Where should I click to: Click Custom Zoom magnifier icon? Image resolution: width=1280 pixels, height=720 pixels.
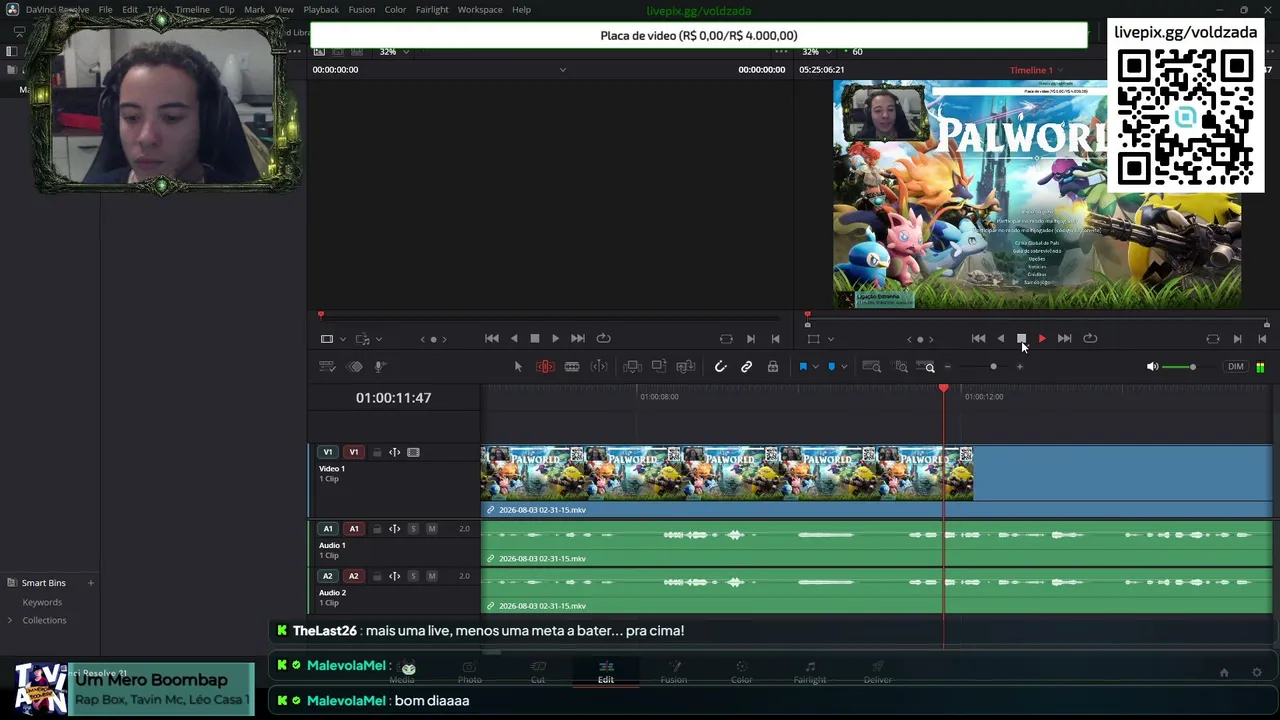(926, 367)
